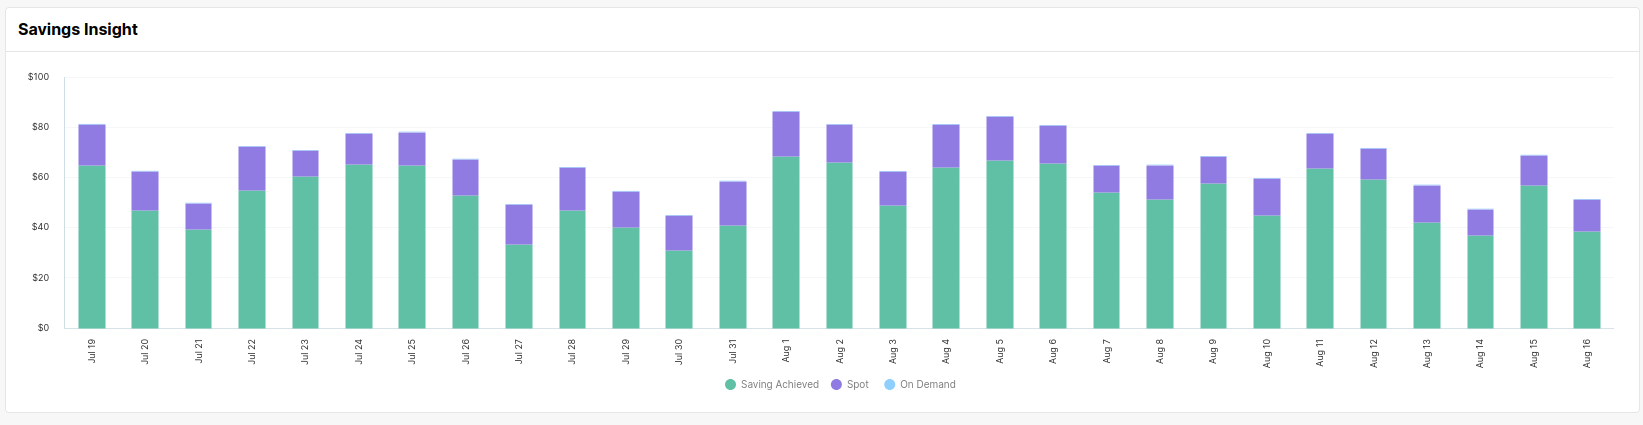Click the Aug 8 x-axis date label
This screenshot has width=1643, height=425.
[1160, 351]
